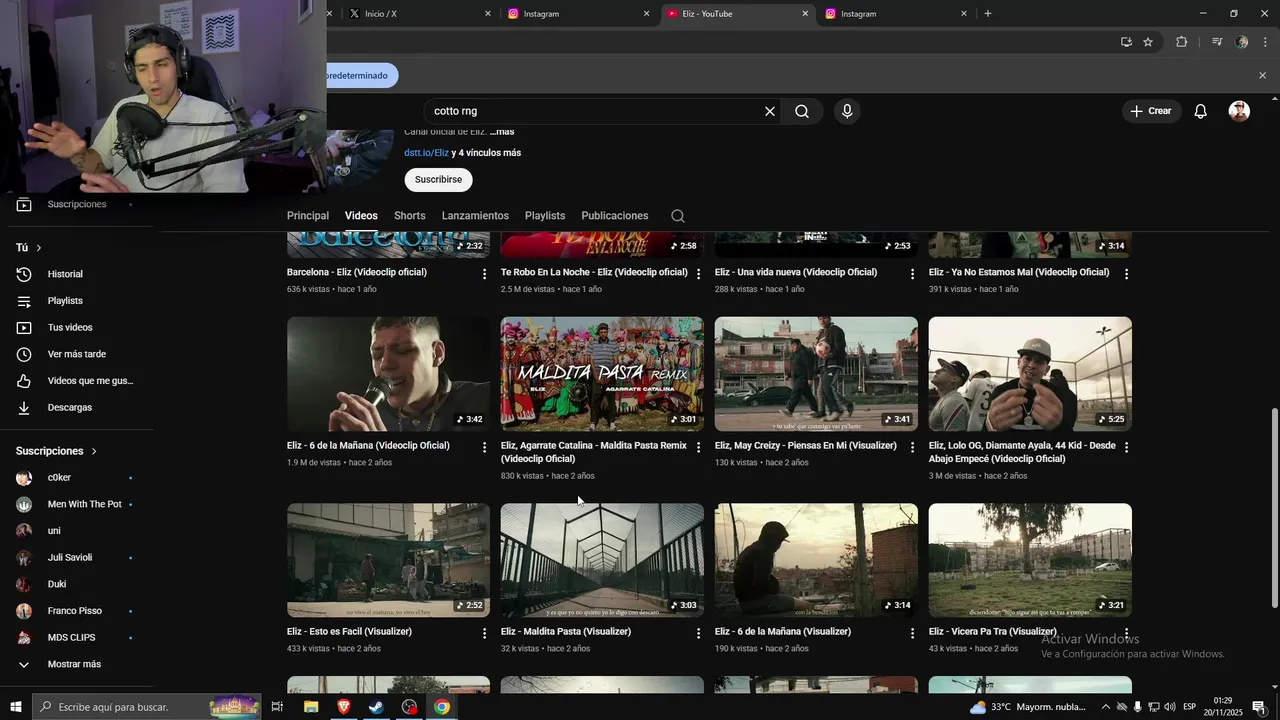Dismiss the default browser banner
Viewport: 1280px width, 720px height.
(x=1262, y=75)
